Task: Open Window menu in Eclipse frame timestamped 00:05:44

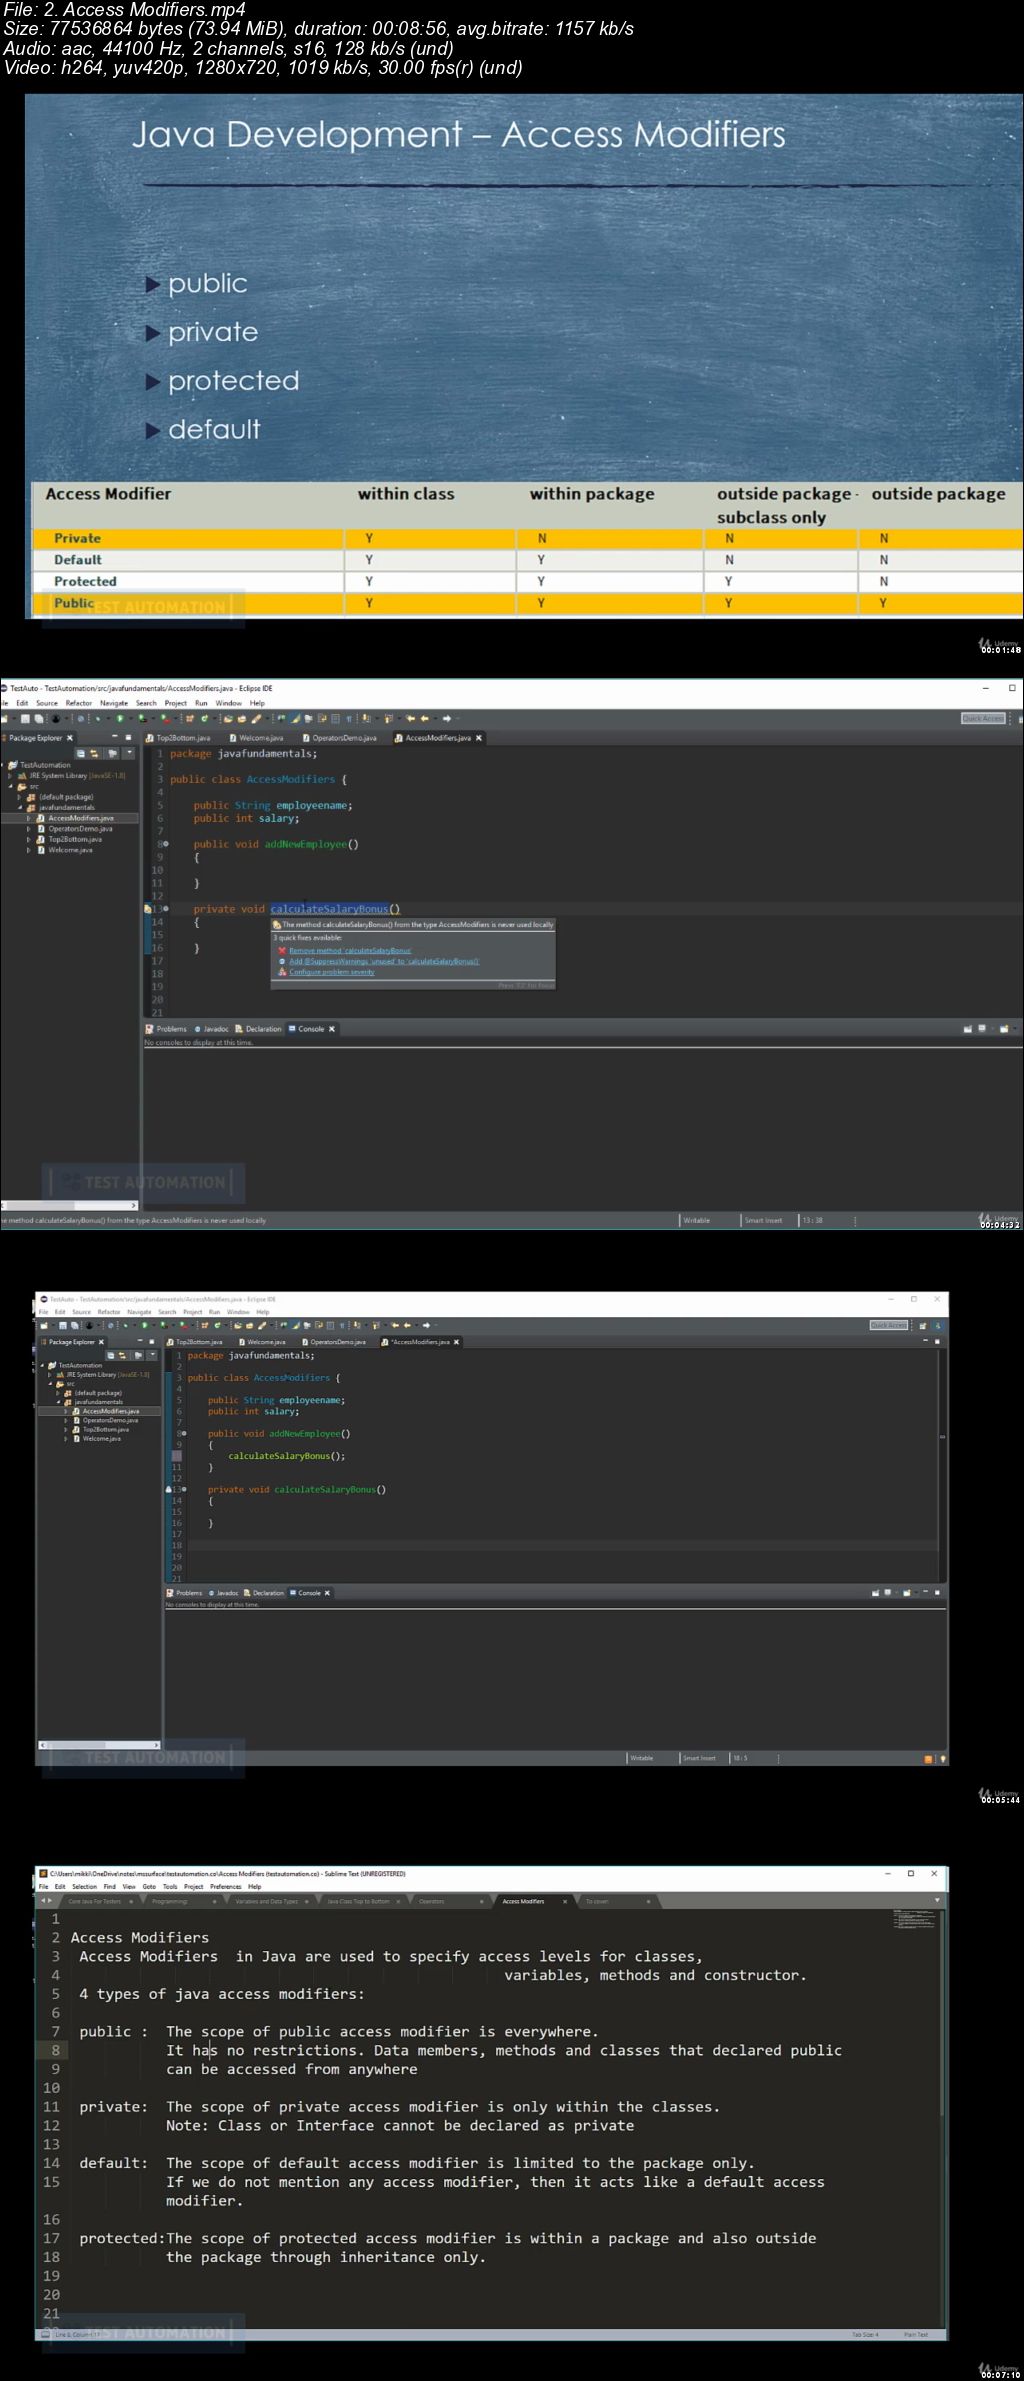Action: (x=238, y=1312)
